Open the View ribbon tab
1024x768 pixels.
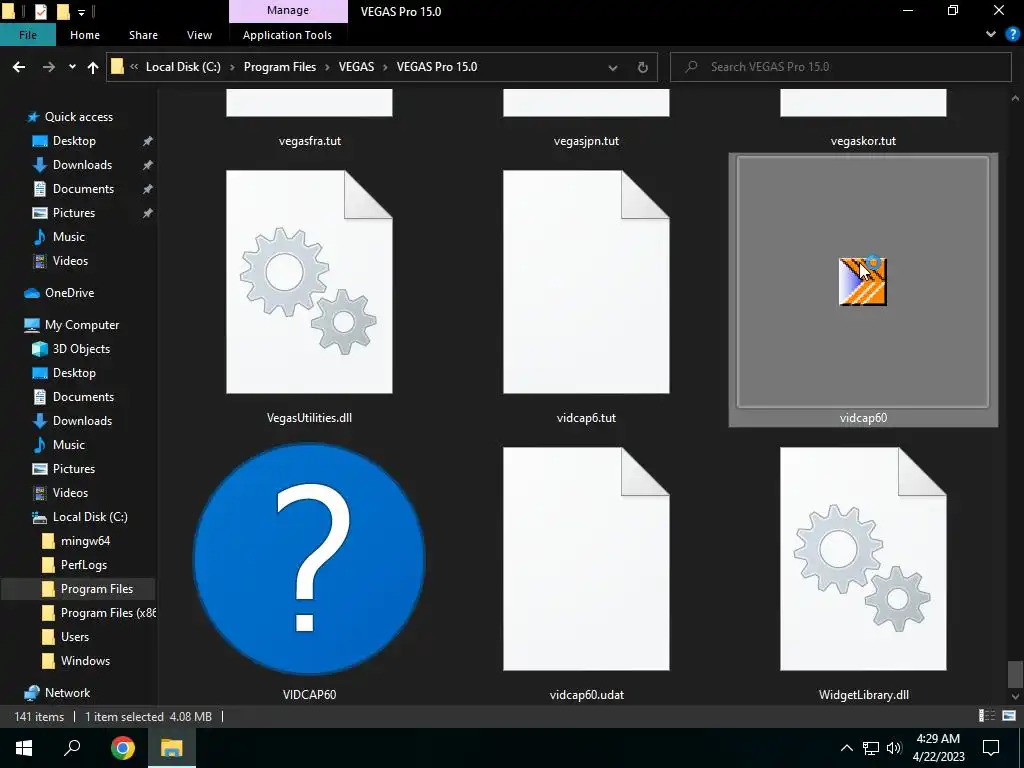pos(199,35)
